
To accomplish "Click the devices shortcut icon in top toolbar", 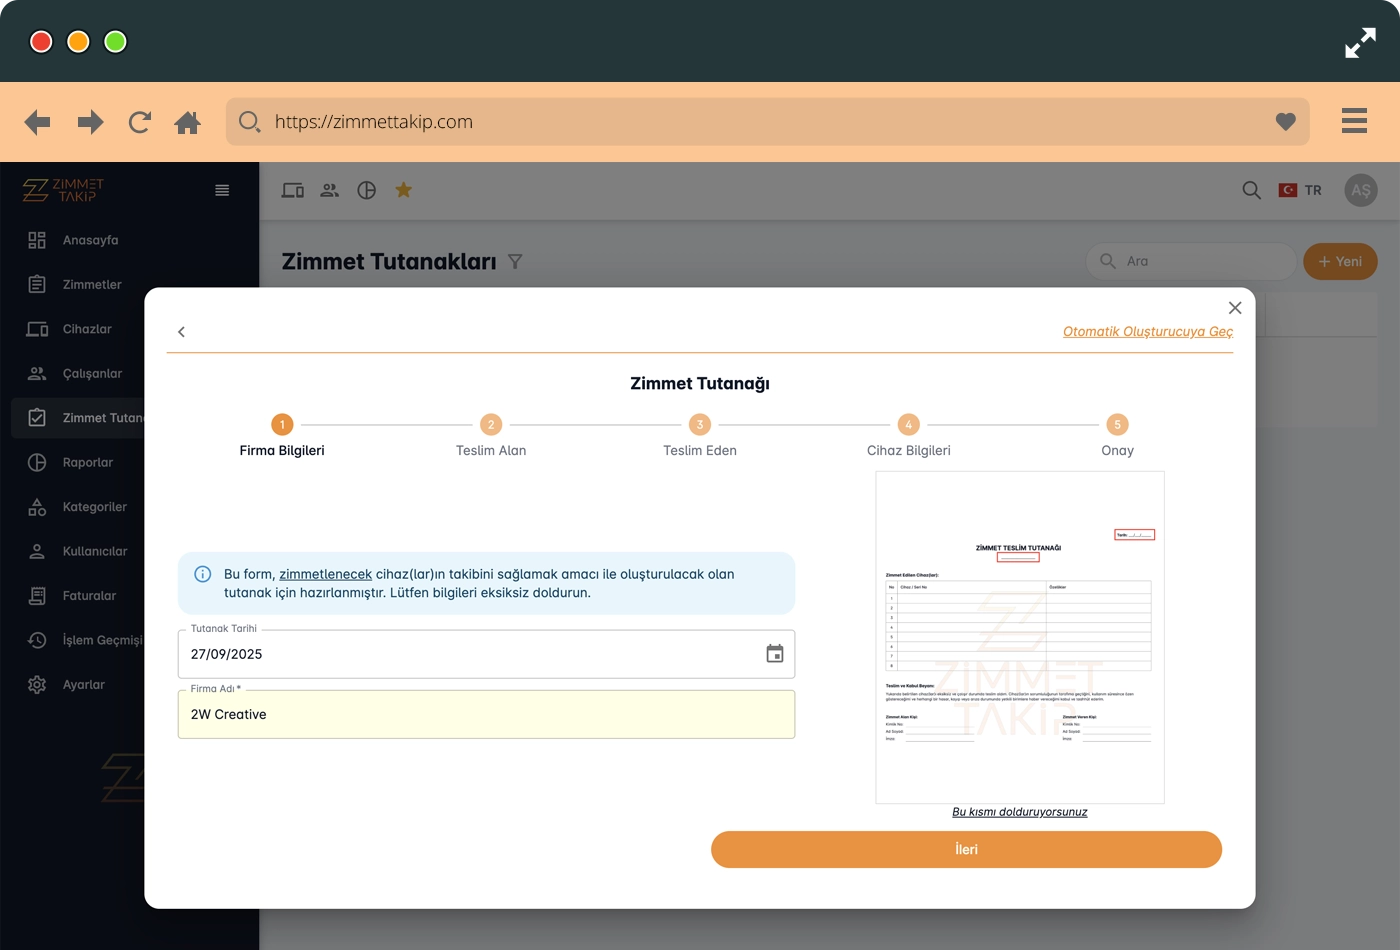I will tap(293, 190).
